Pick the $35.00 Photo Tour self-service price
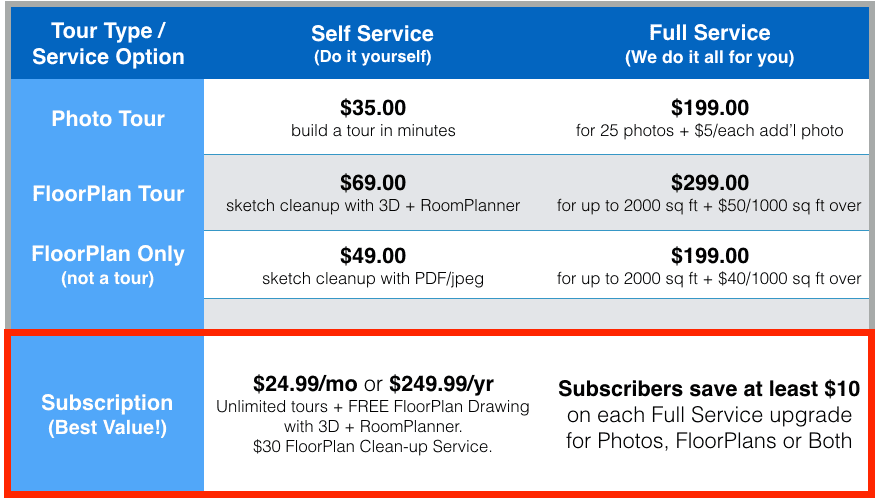Viewport: 881px width, 499px height. click(373, 108)
